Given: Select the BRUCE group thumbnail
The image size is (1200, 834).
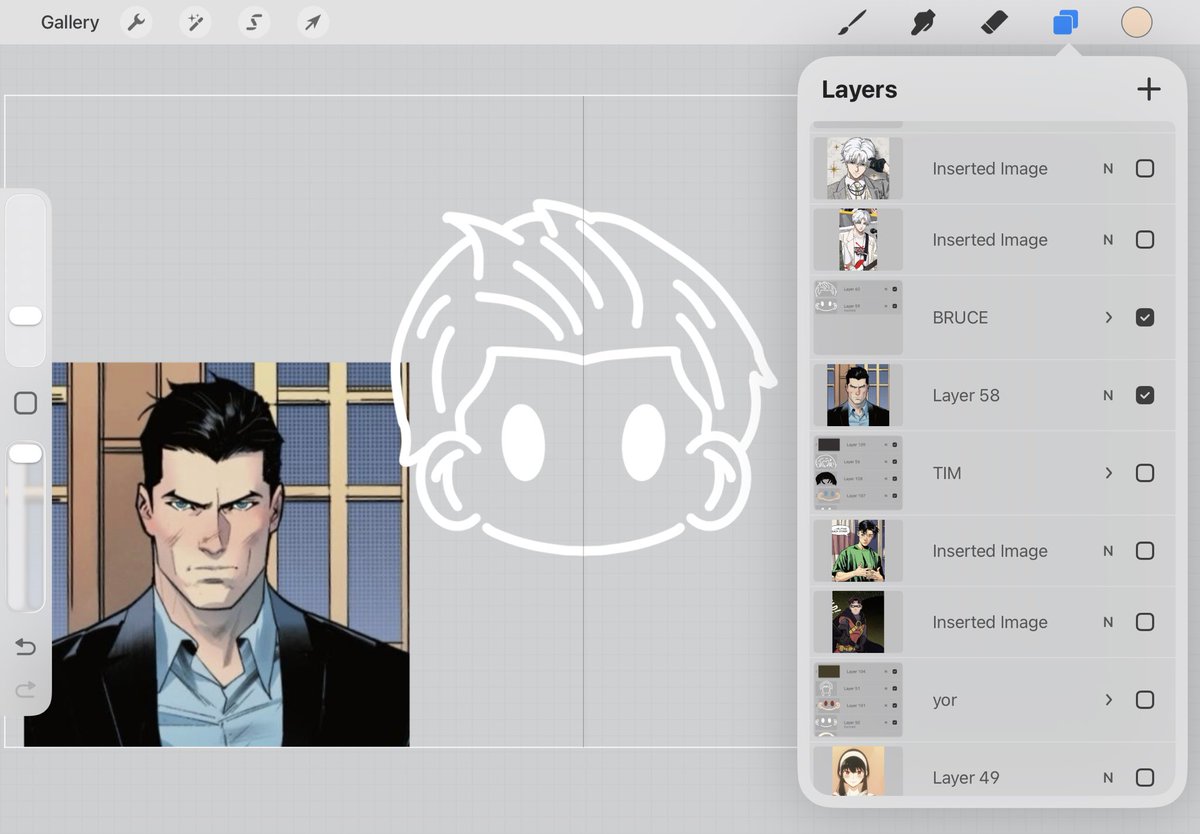Looking at the screenshot, I should tap(858, 317).
